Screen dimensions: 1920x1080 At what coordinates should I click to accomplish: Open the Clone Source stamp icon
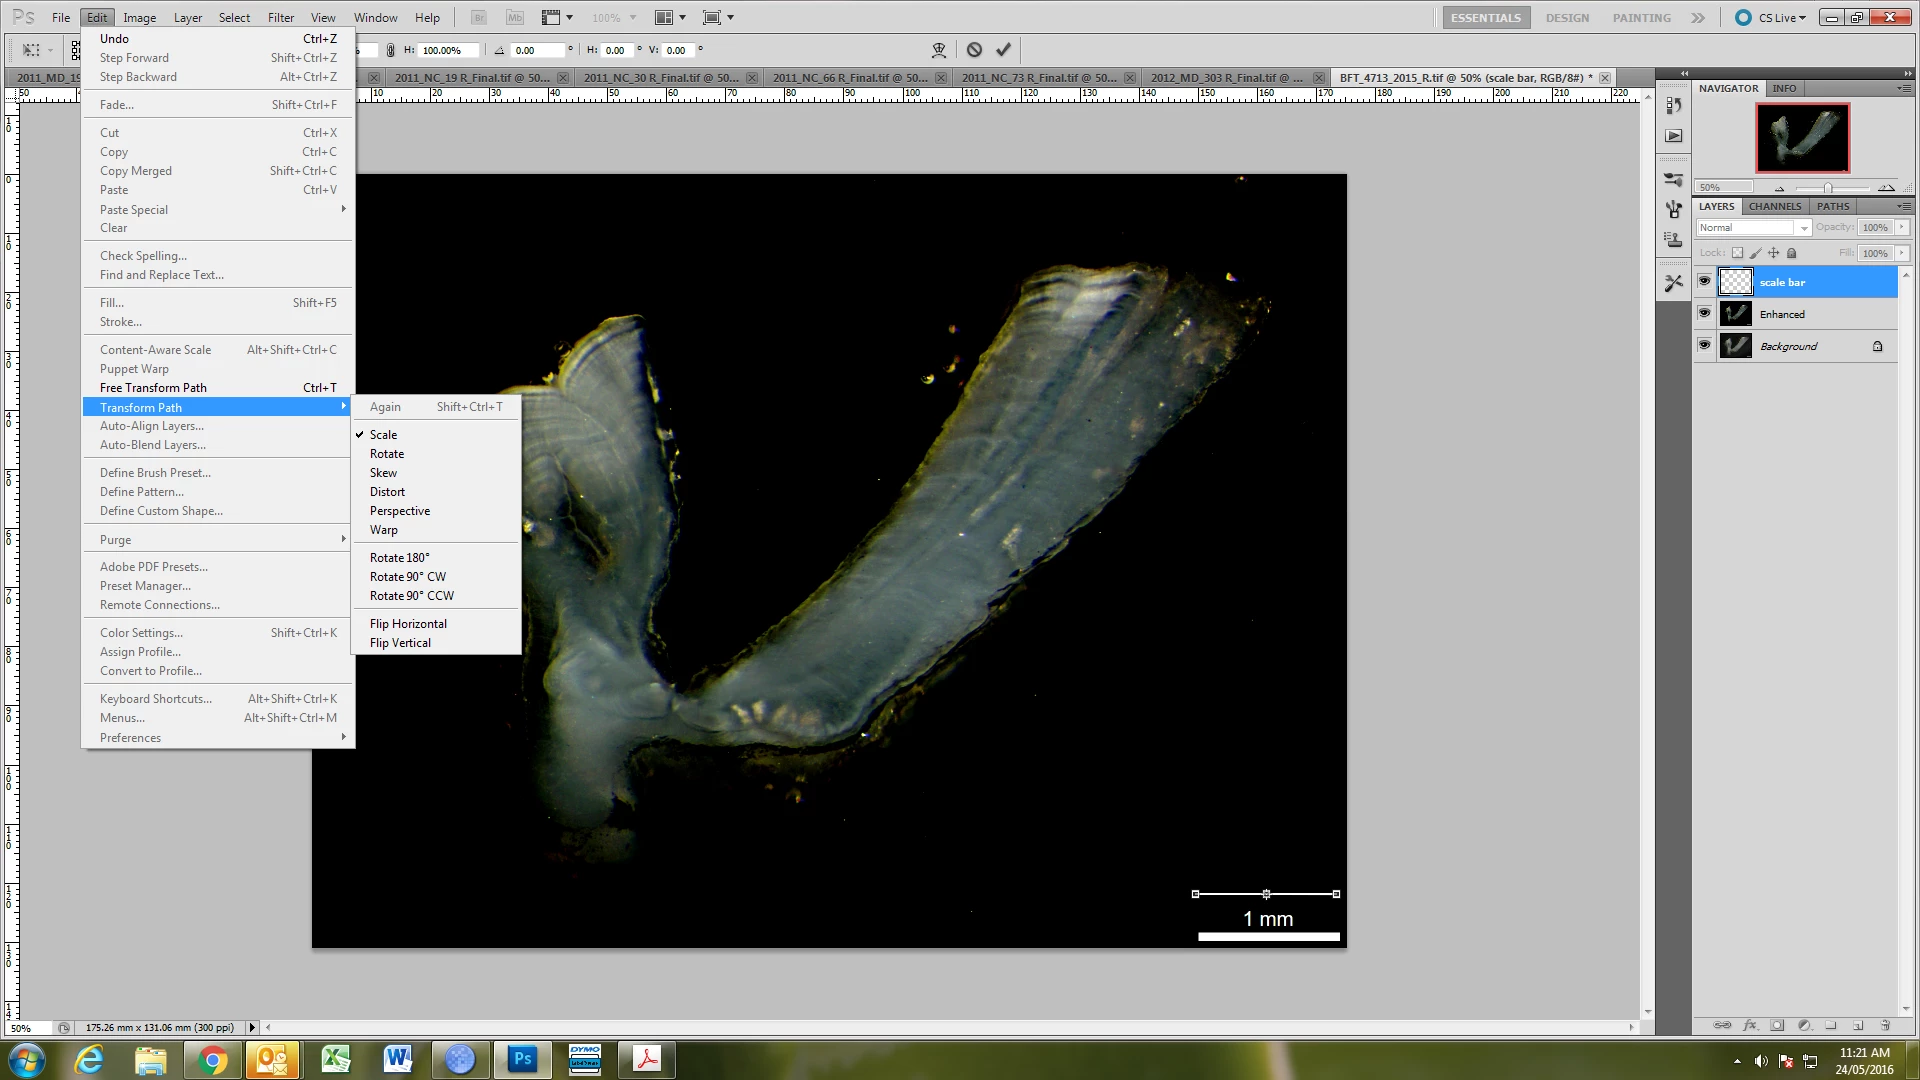pyautogui.click(x=1673, y=240)
